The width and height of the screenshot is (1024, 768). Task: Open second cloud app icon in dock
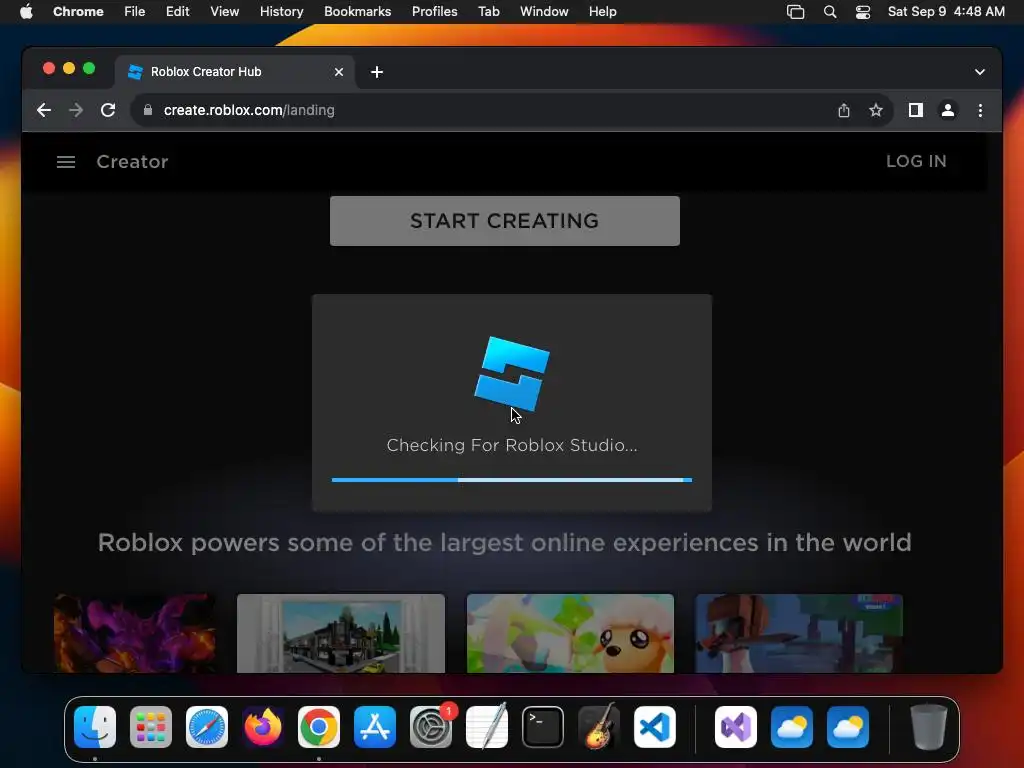(x=848, y=727)
